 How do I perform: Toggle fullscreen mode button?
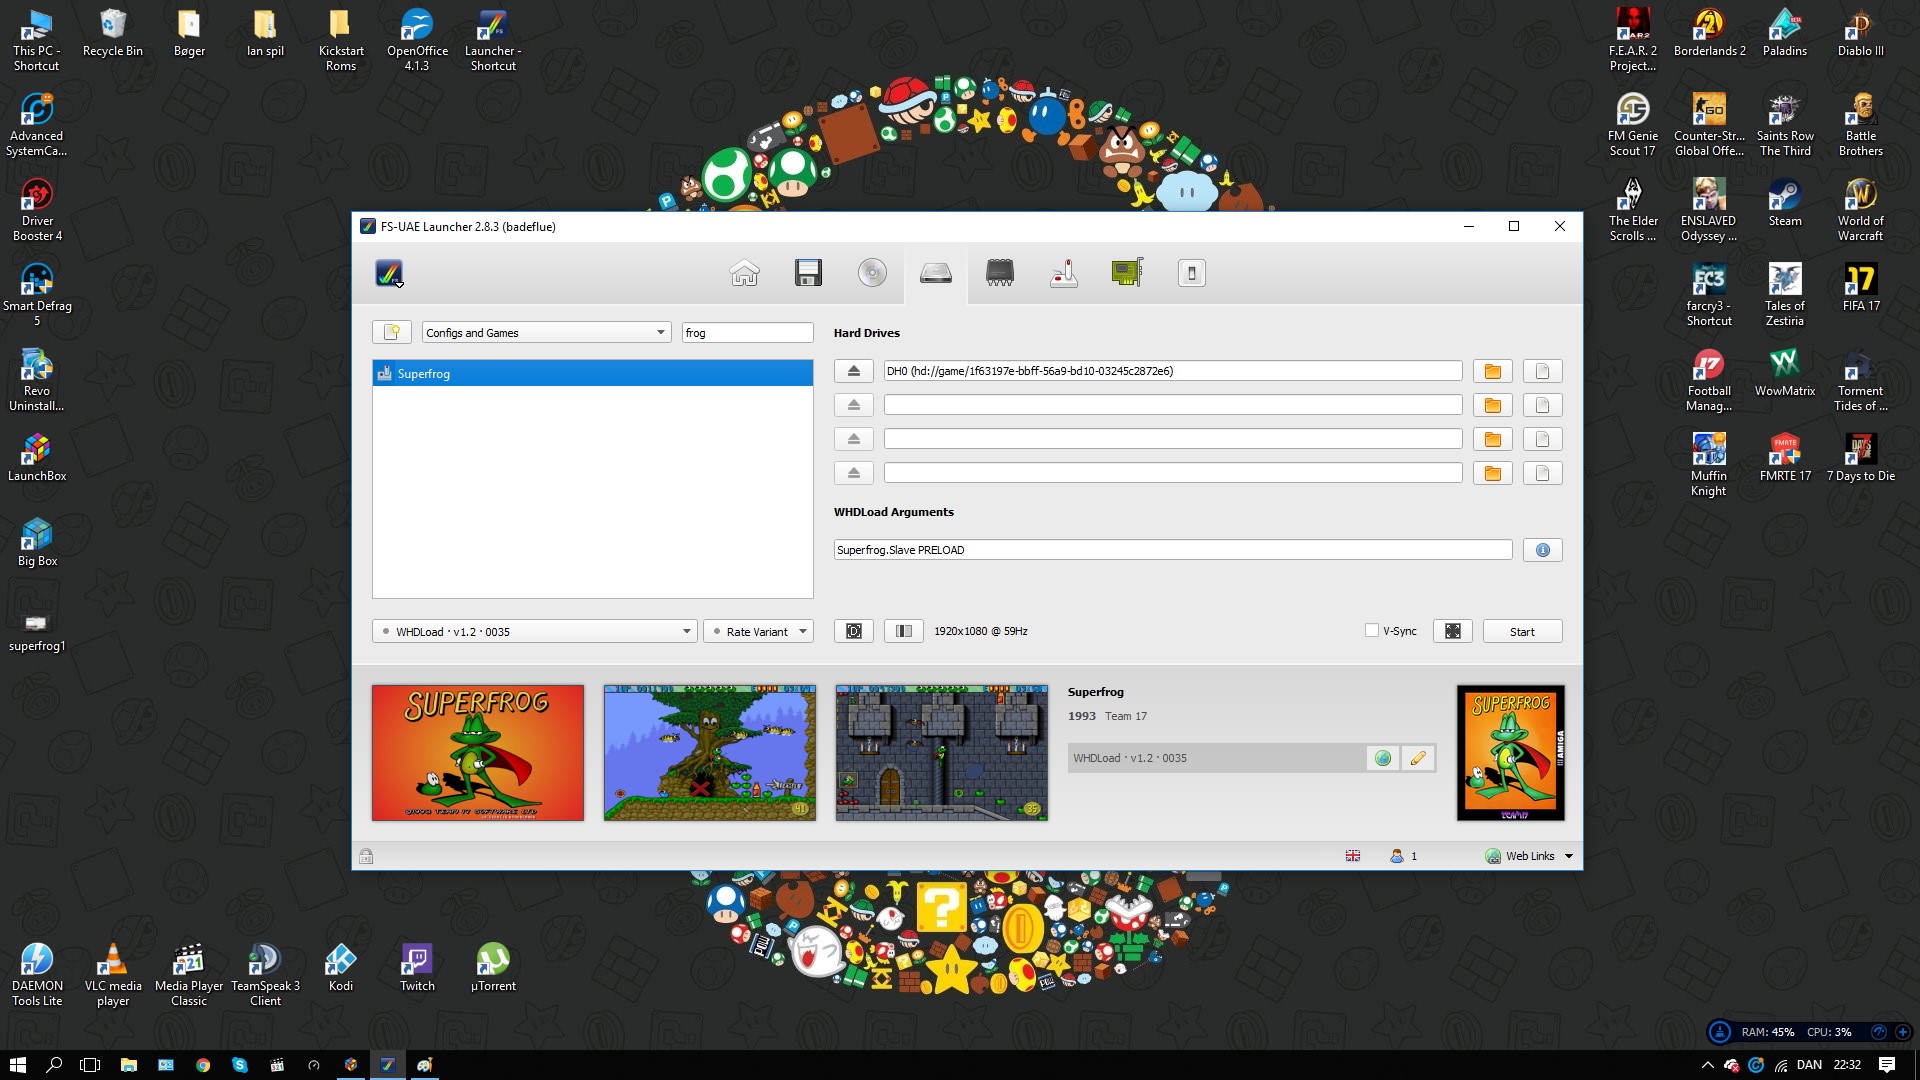(x=1453, y=631)
